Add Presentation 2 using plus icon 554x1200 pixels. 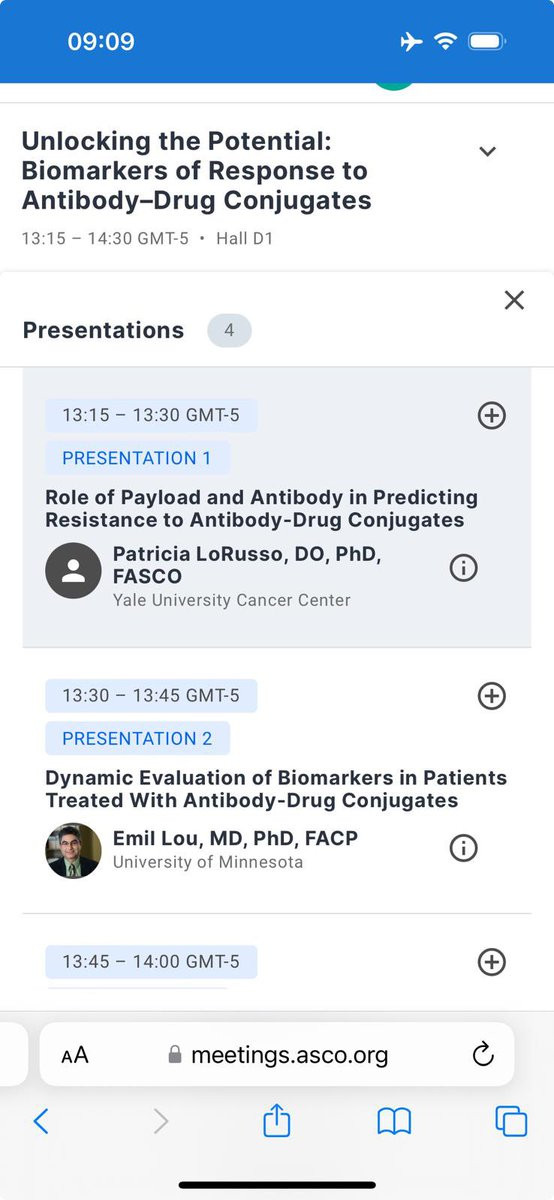pyautogui.click(x=491, y=695)
